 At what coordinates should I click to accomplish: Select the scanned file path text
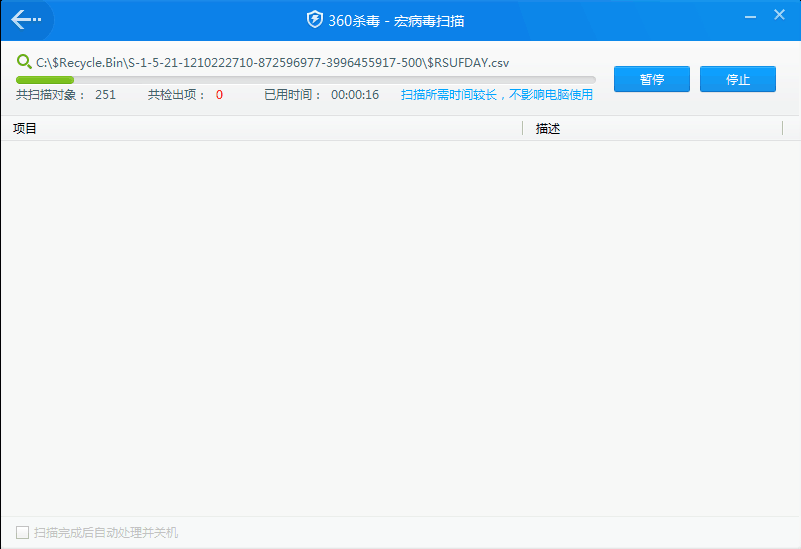coord(272,63)
